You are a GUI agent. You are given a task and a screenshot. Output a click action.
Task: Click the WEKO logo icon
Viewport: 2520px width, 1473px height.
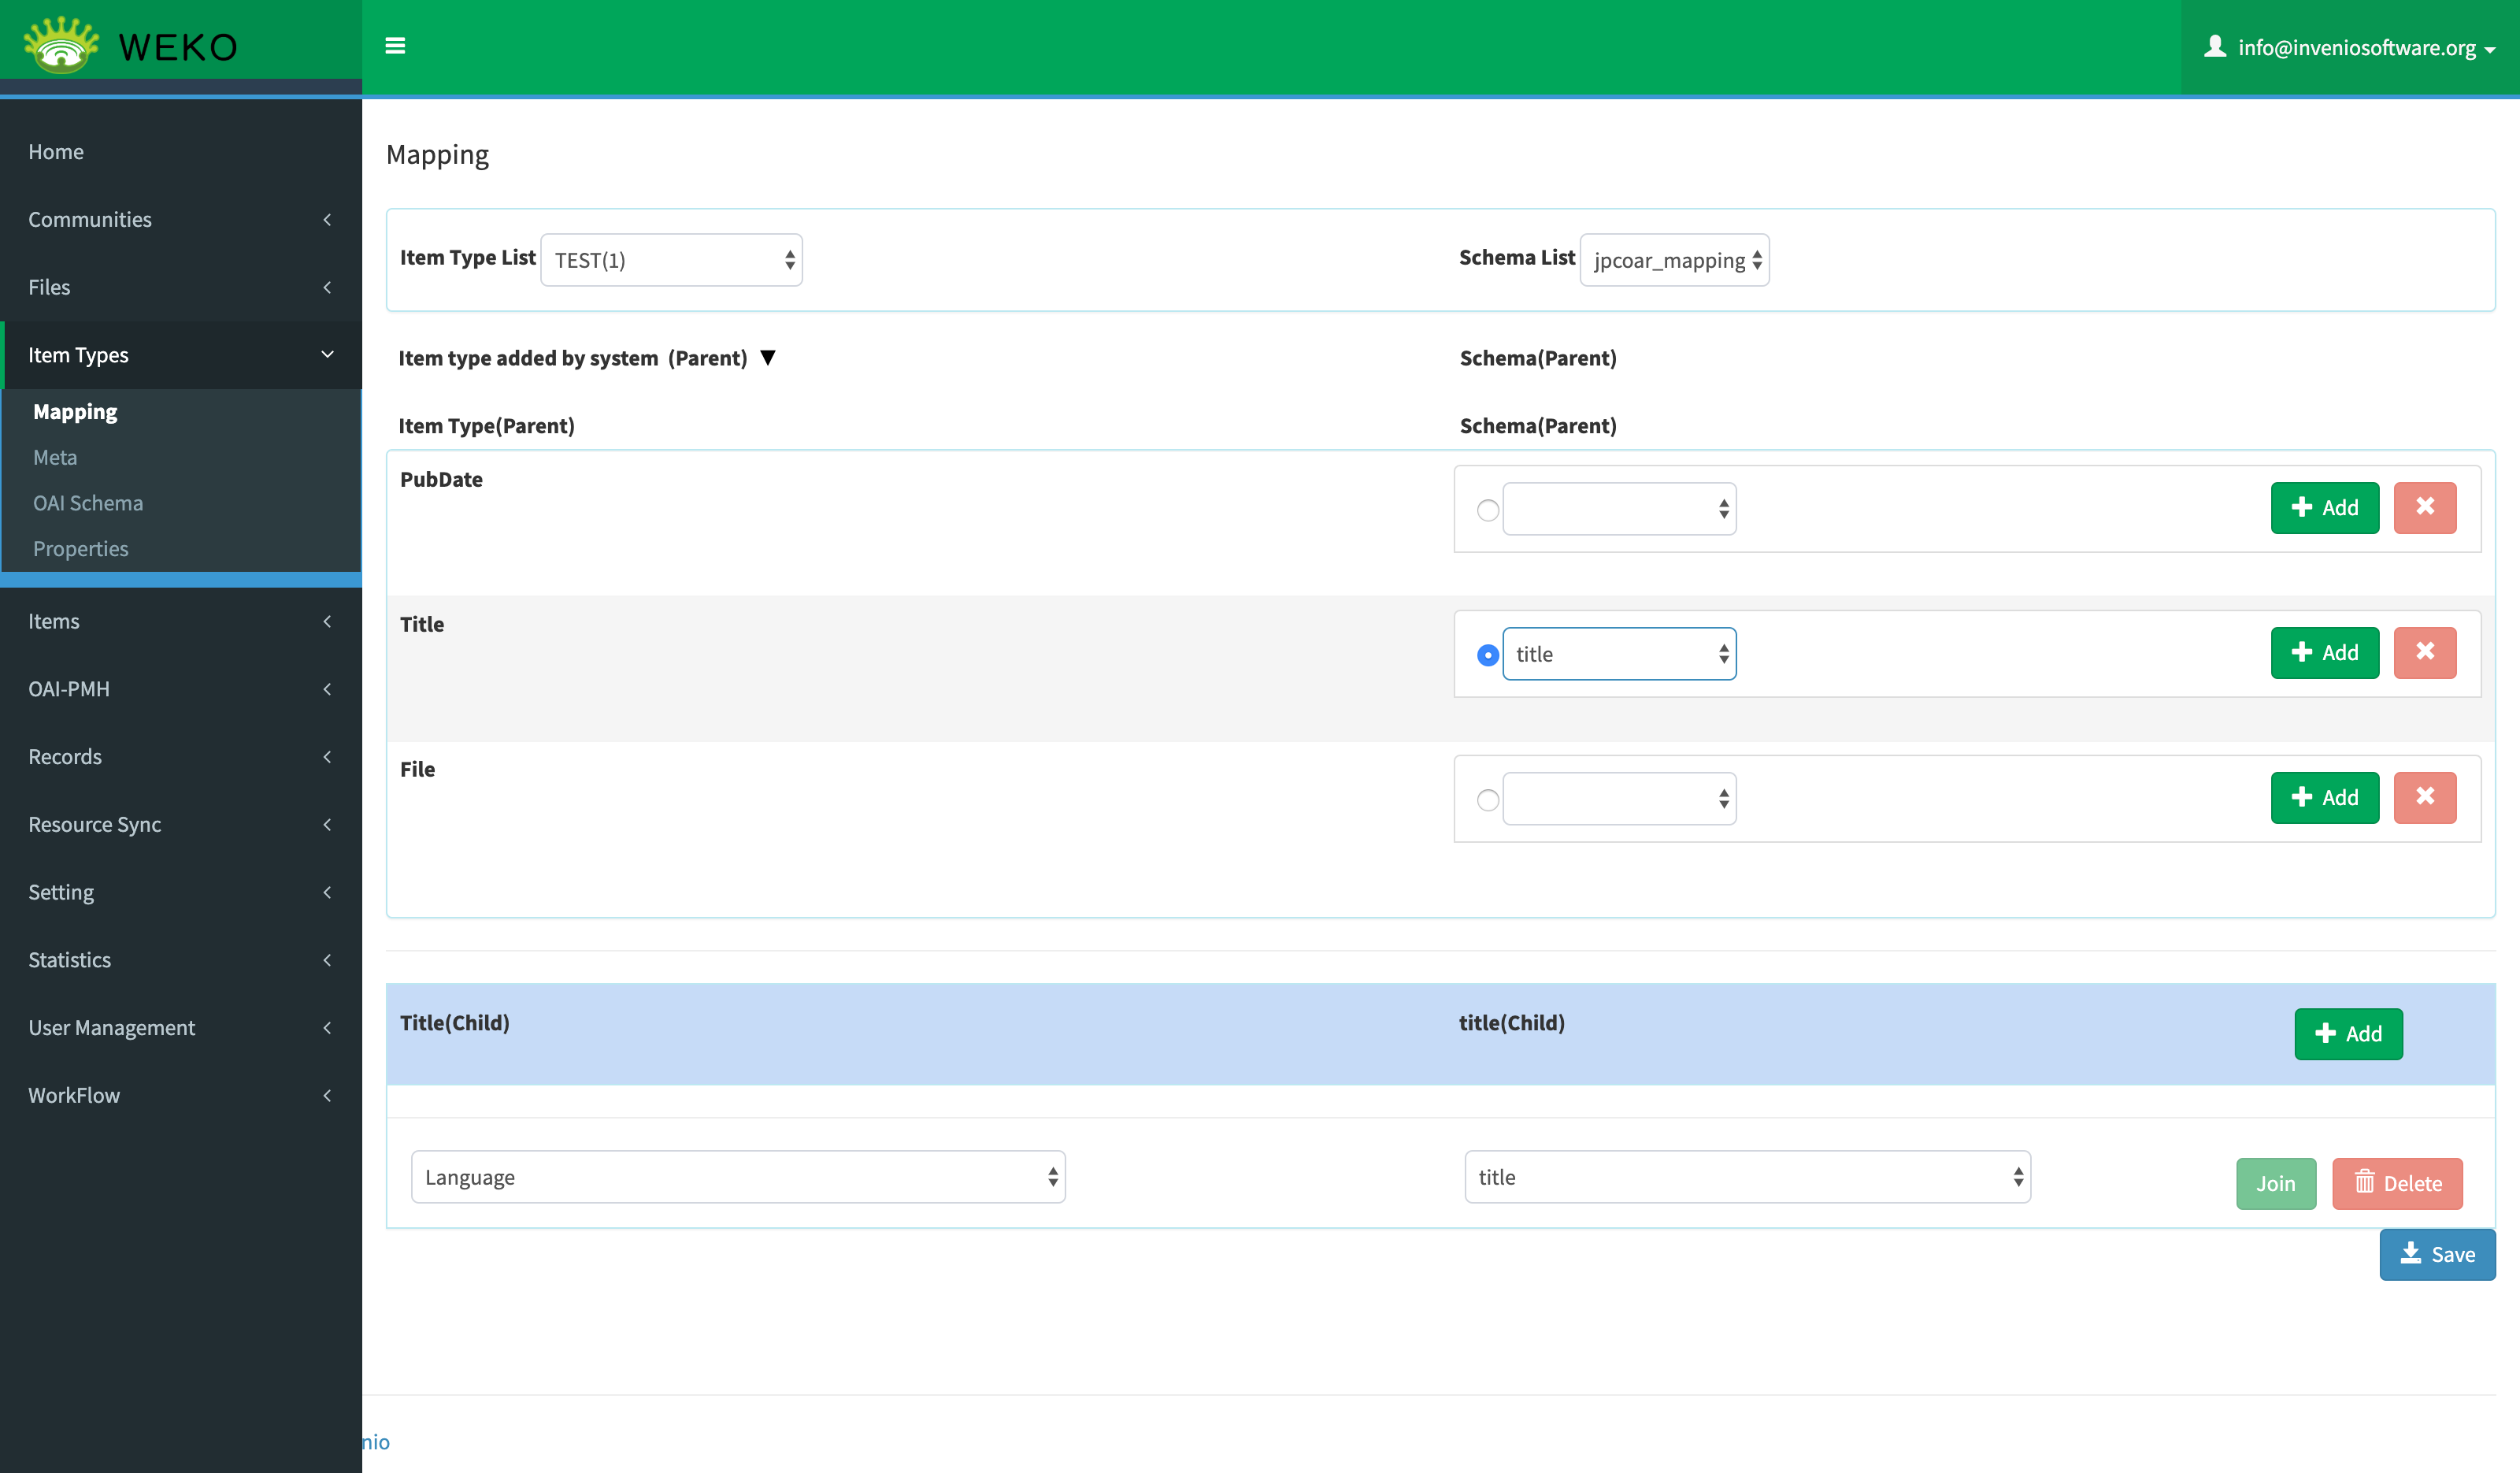[62, 46]
